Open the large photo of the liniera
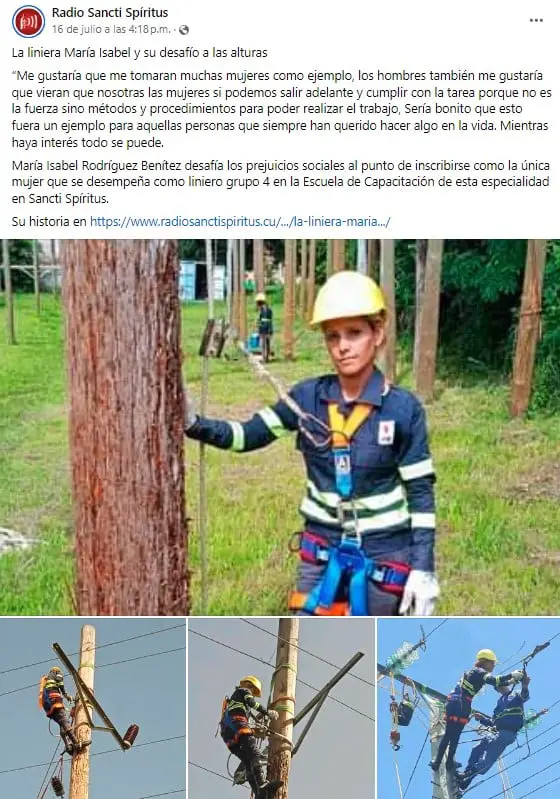Viewport: 560px width, 799px height. (x=280, y=427)
